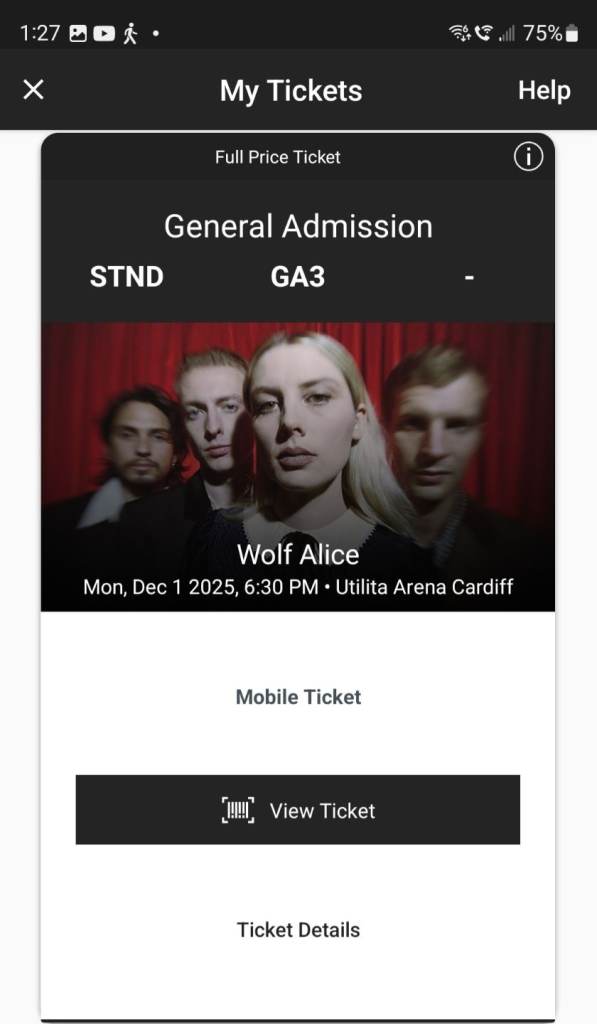This screenshot has height=1024, width=597.
Task: Close My Tickets with the X icon
Action: click(33, 89)
